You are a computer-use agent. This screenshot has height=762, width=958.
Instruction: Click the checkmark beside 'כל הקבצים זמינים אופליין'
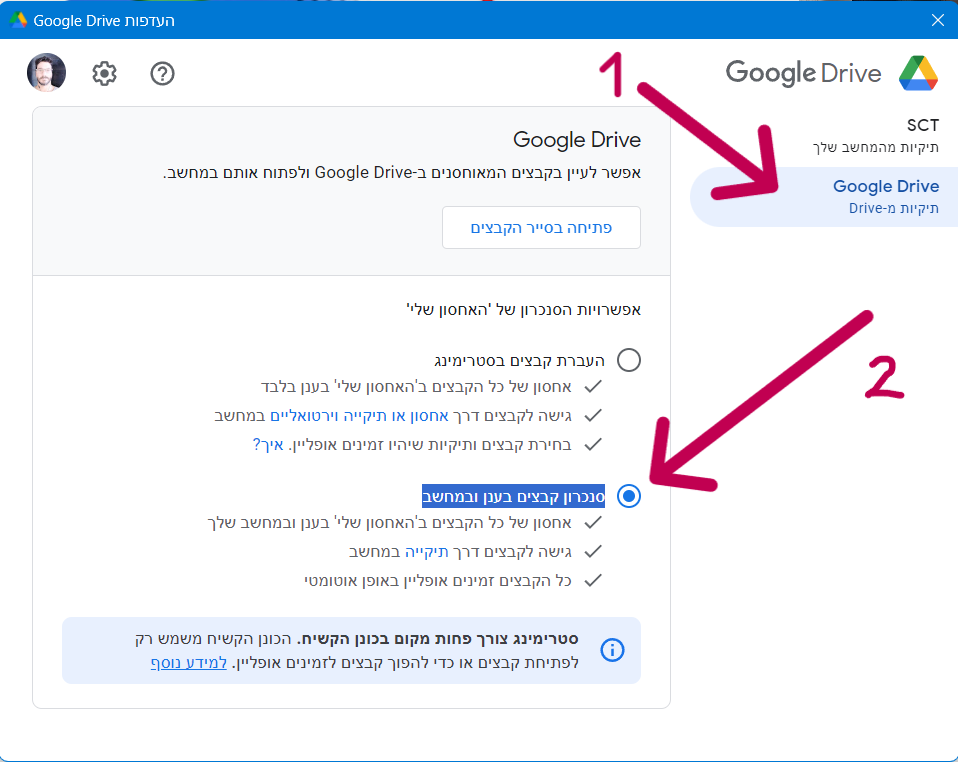click(593, 581)
